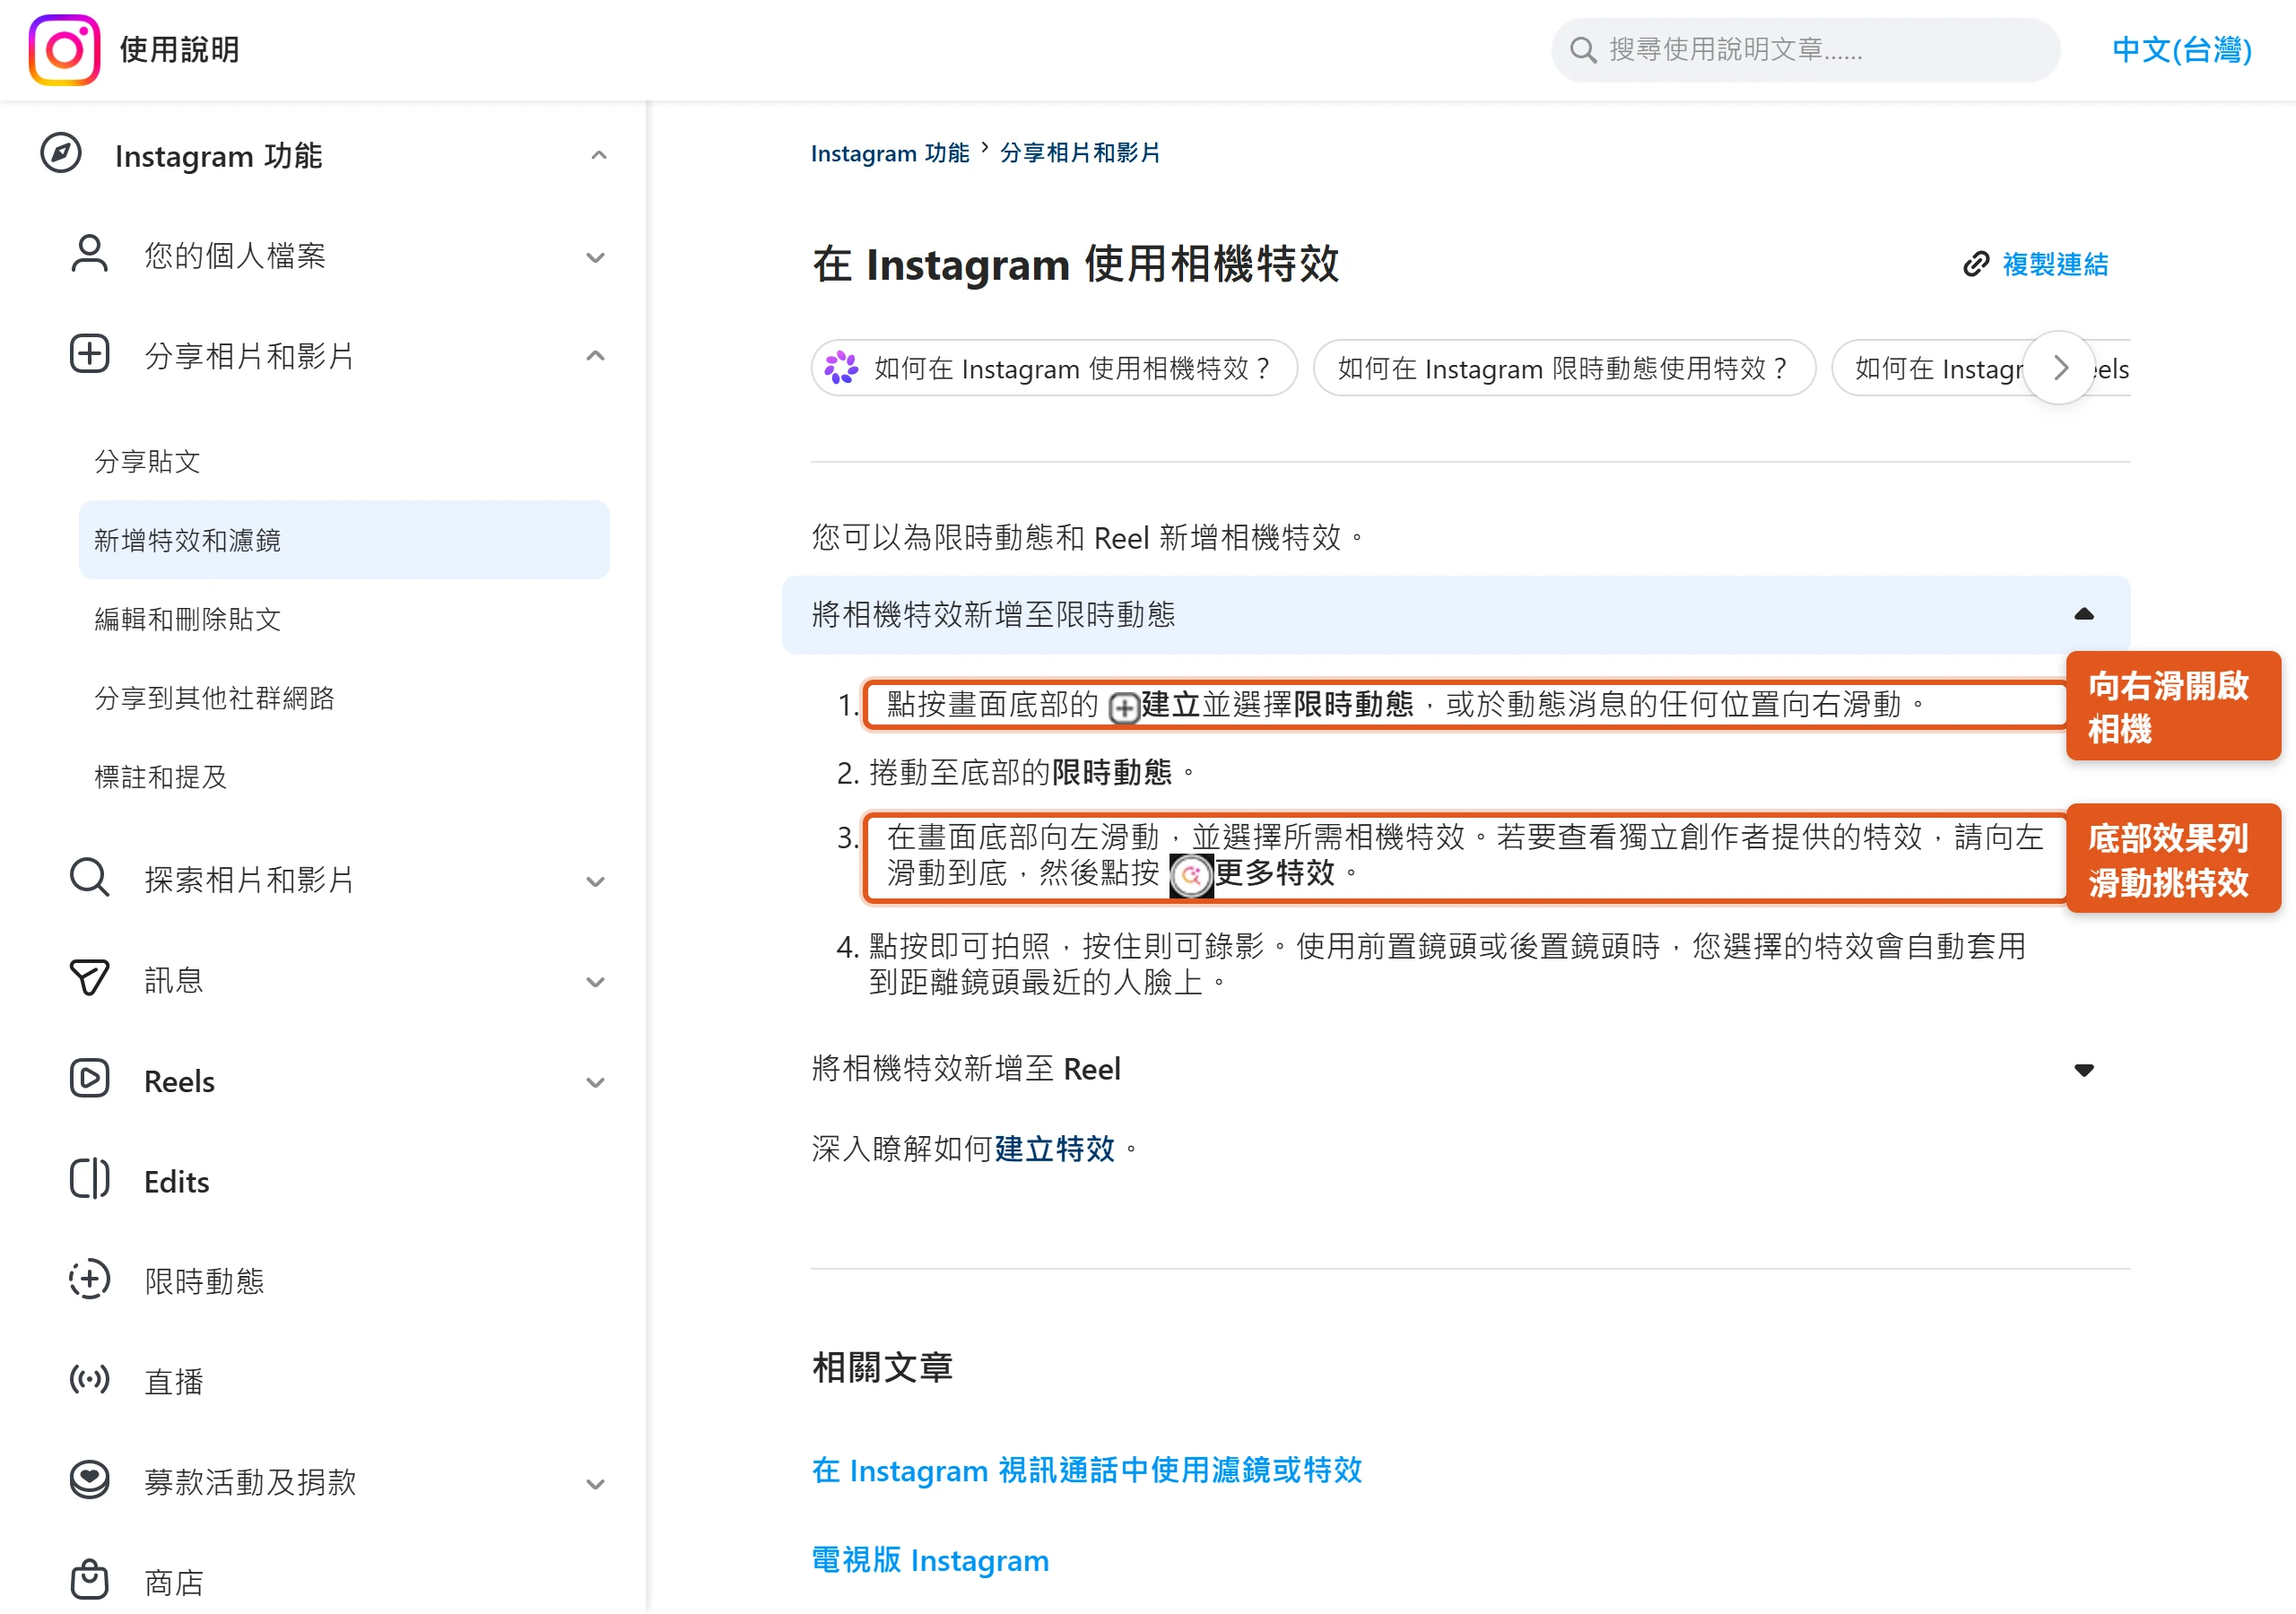Click the Instagram 功能 breadcrumb link
The width and height of the screenshot is (2296, 1614).
[890, 153]
